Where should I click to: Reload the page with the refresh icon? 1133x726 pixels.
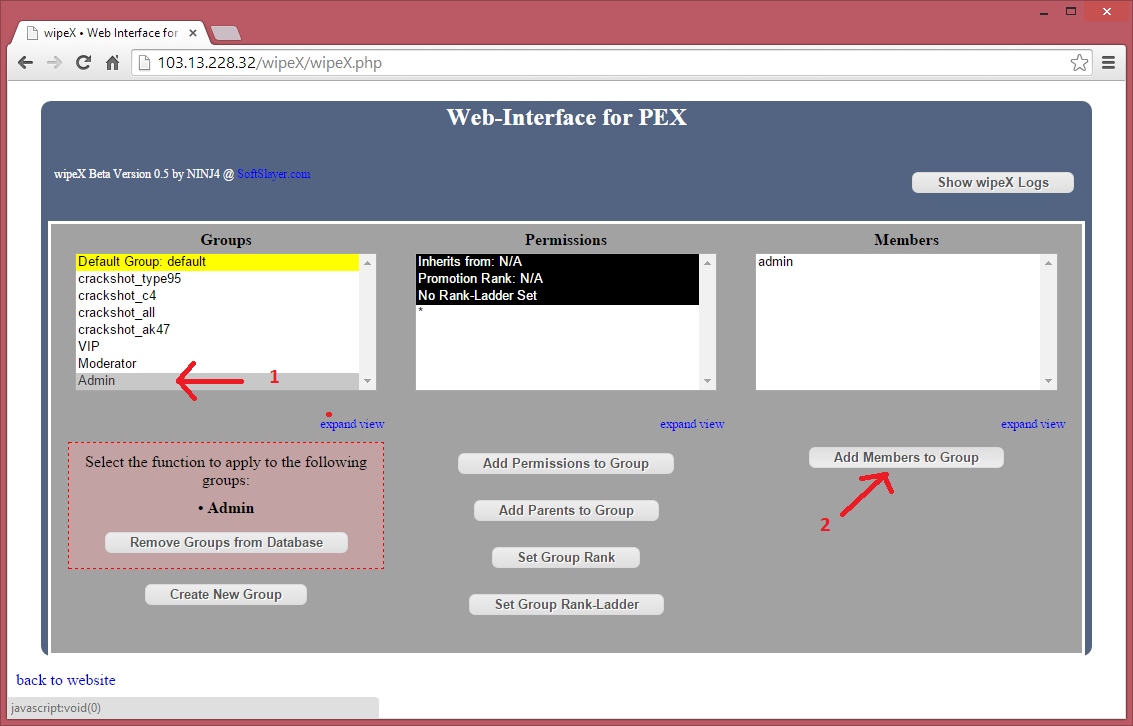(83, 63)
